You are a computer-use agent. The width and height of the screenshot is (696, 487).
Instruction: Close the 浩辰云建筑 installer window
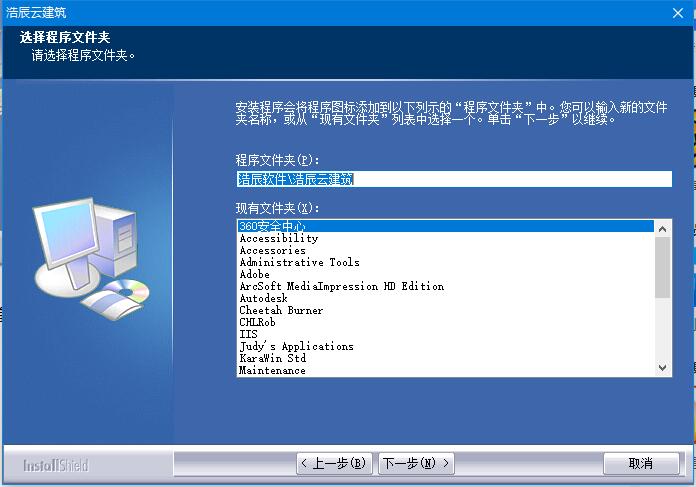click(676, 12)
